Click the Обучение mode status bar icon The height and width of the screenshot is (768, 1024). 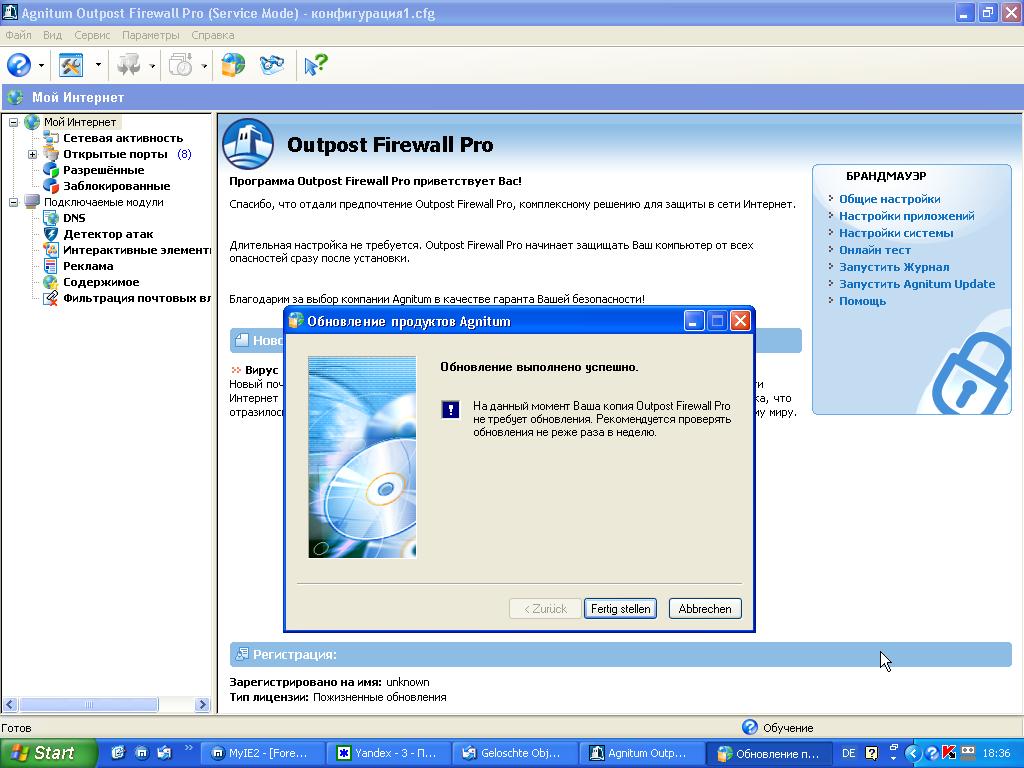[750, 728]
